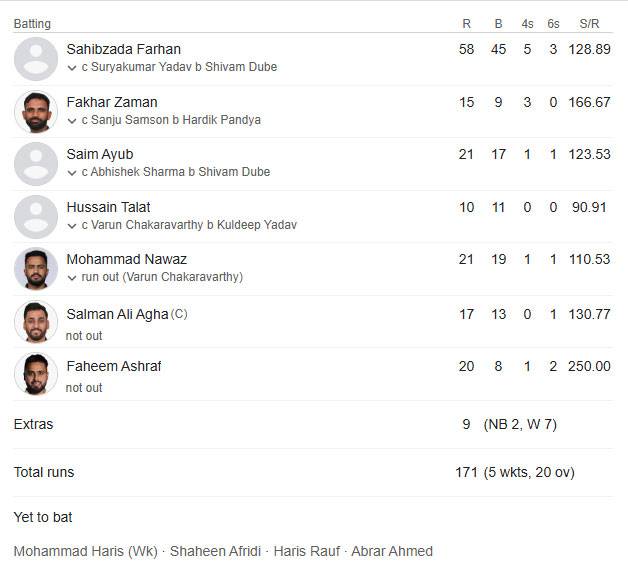Viewport: 628px width, 573px height.
Task: Open Mohammad Nawaz's player photo
Action: point(36,269)
